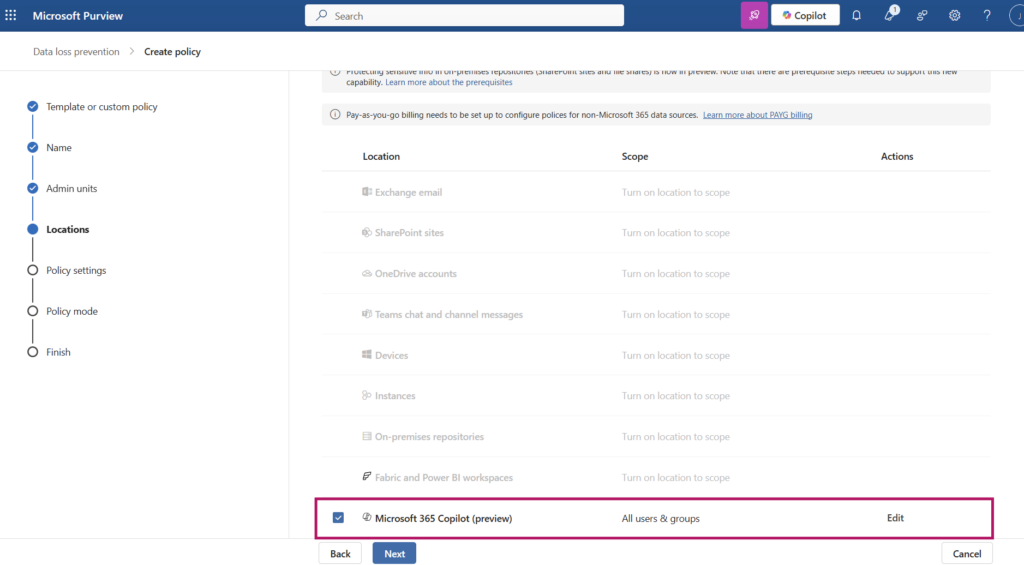Open the notifications bell
The image size is (1024, 565).
click(856, 15)
